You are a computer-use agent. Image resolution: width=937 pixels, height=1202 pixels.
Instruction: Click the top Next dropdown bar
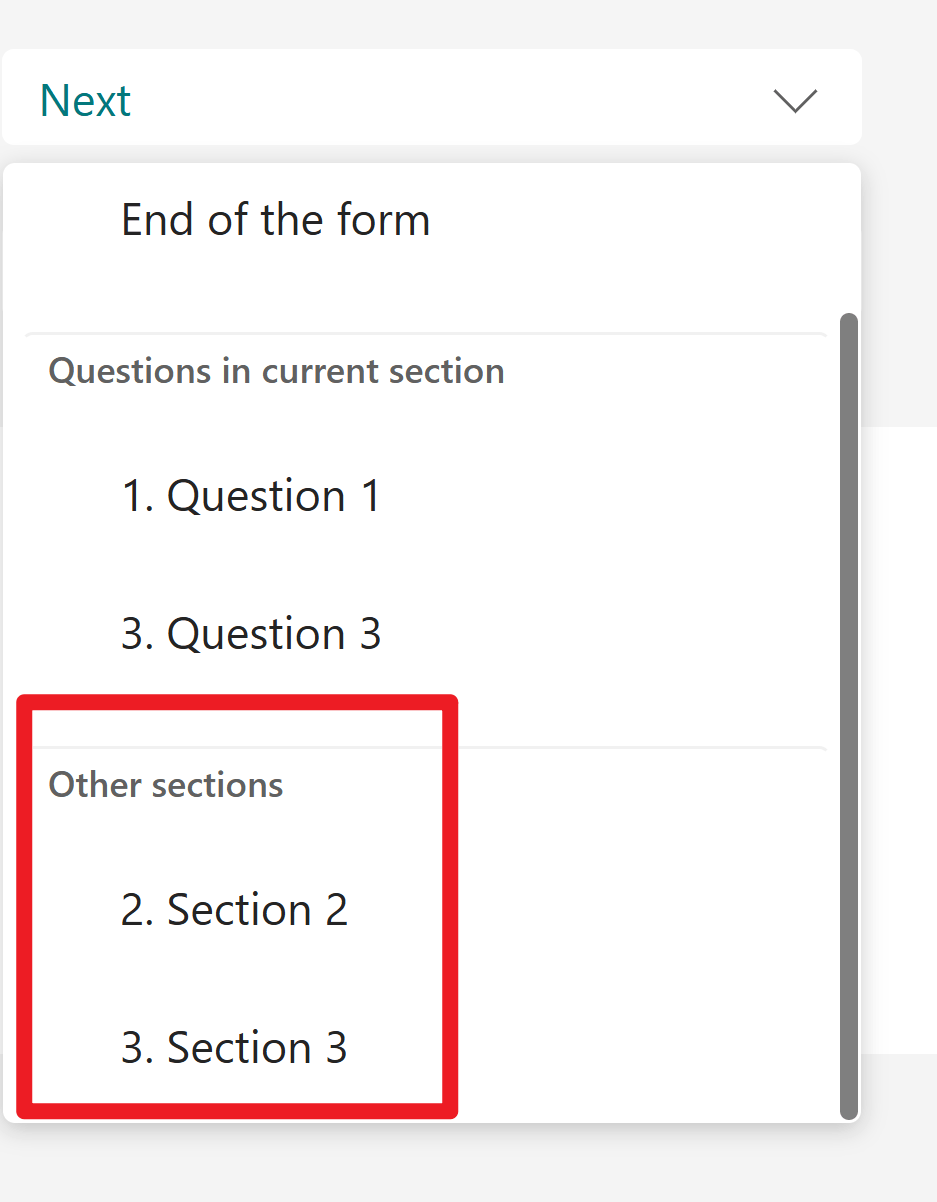(430, 97)
